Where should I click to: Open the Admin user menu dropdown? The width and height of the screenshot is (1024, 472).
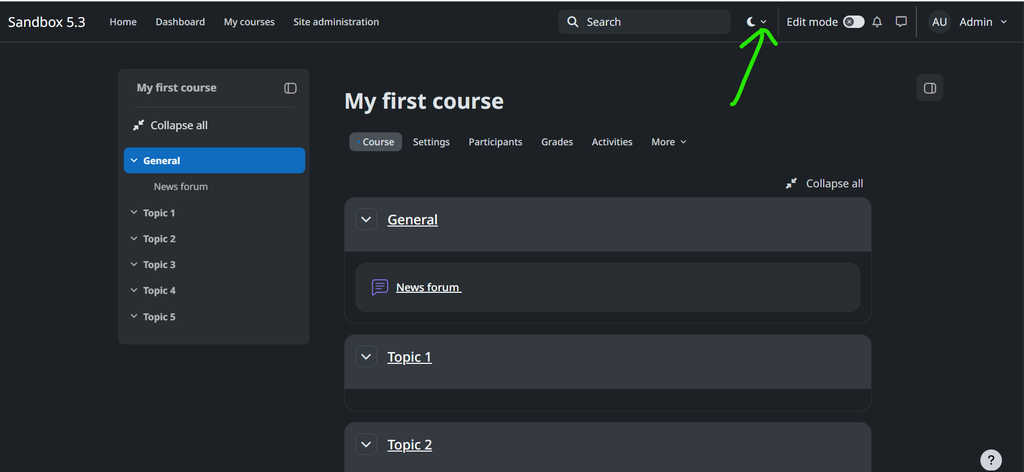pyautogui.click(x=984, y=22)
